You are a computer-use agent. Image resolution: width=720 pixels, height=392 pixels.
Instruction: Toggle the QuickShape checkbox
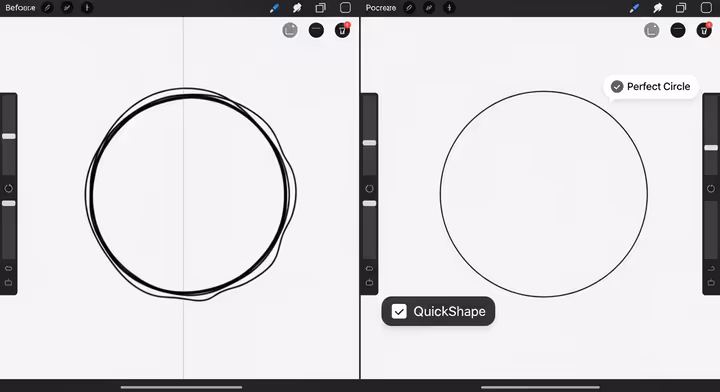click(399, 311)
